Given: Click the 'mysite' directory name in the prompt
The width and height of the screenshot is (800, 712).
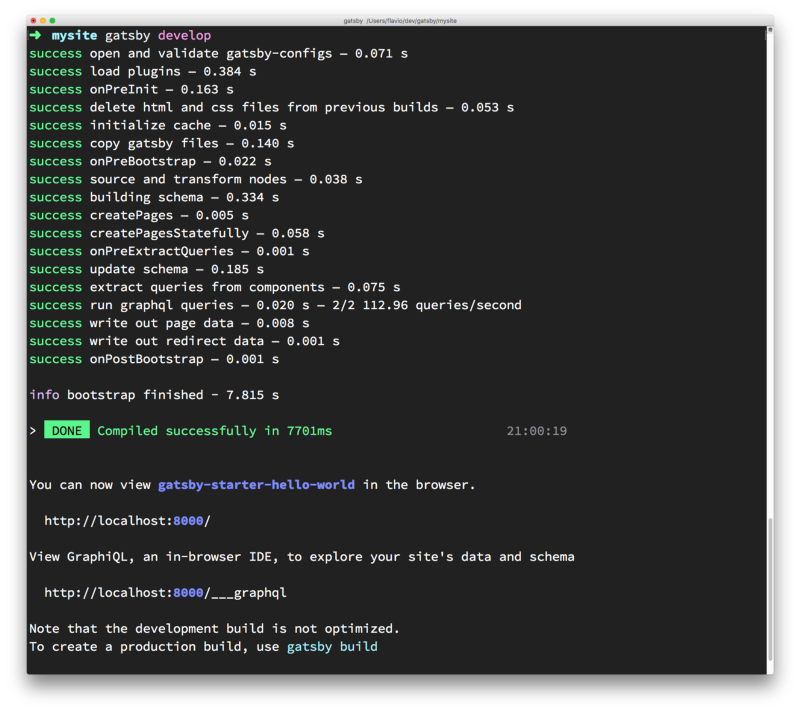Looking at the screenshot, I should pos(75,36).
